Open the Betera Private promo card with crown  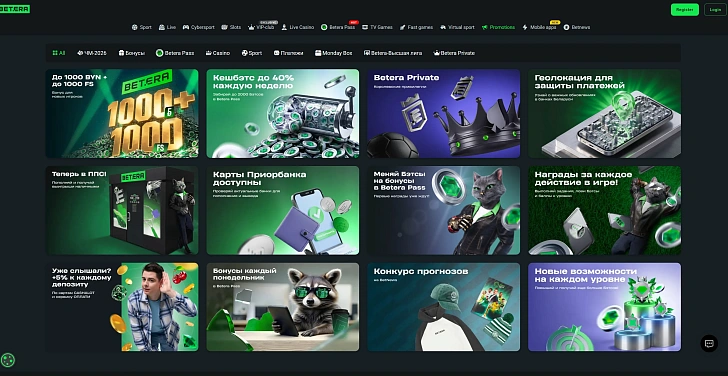click(x=443, y=113)
